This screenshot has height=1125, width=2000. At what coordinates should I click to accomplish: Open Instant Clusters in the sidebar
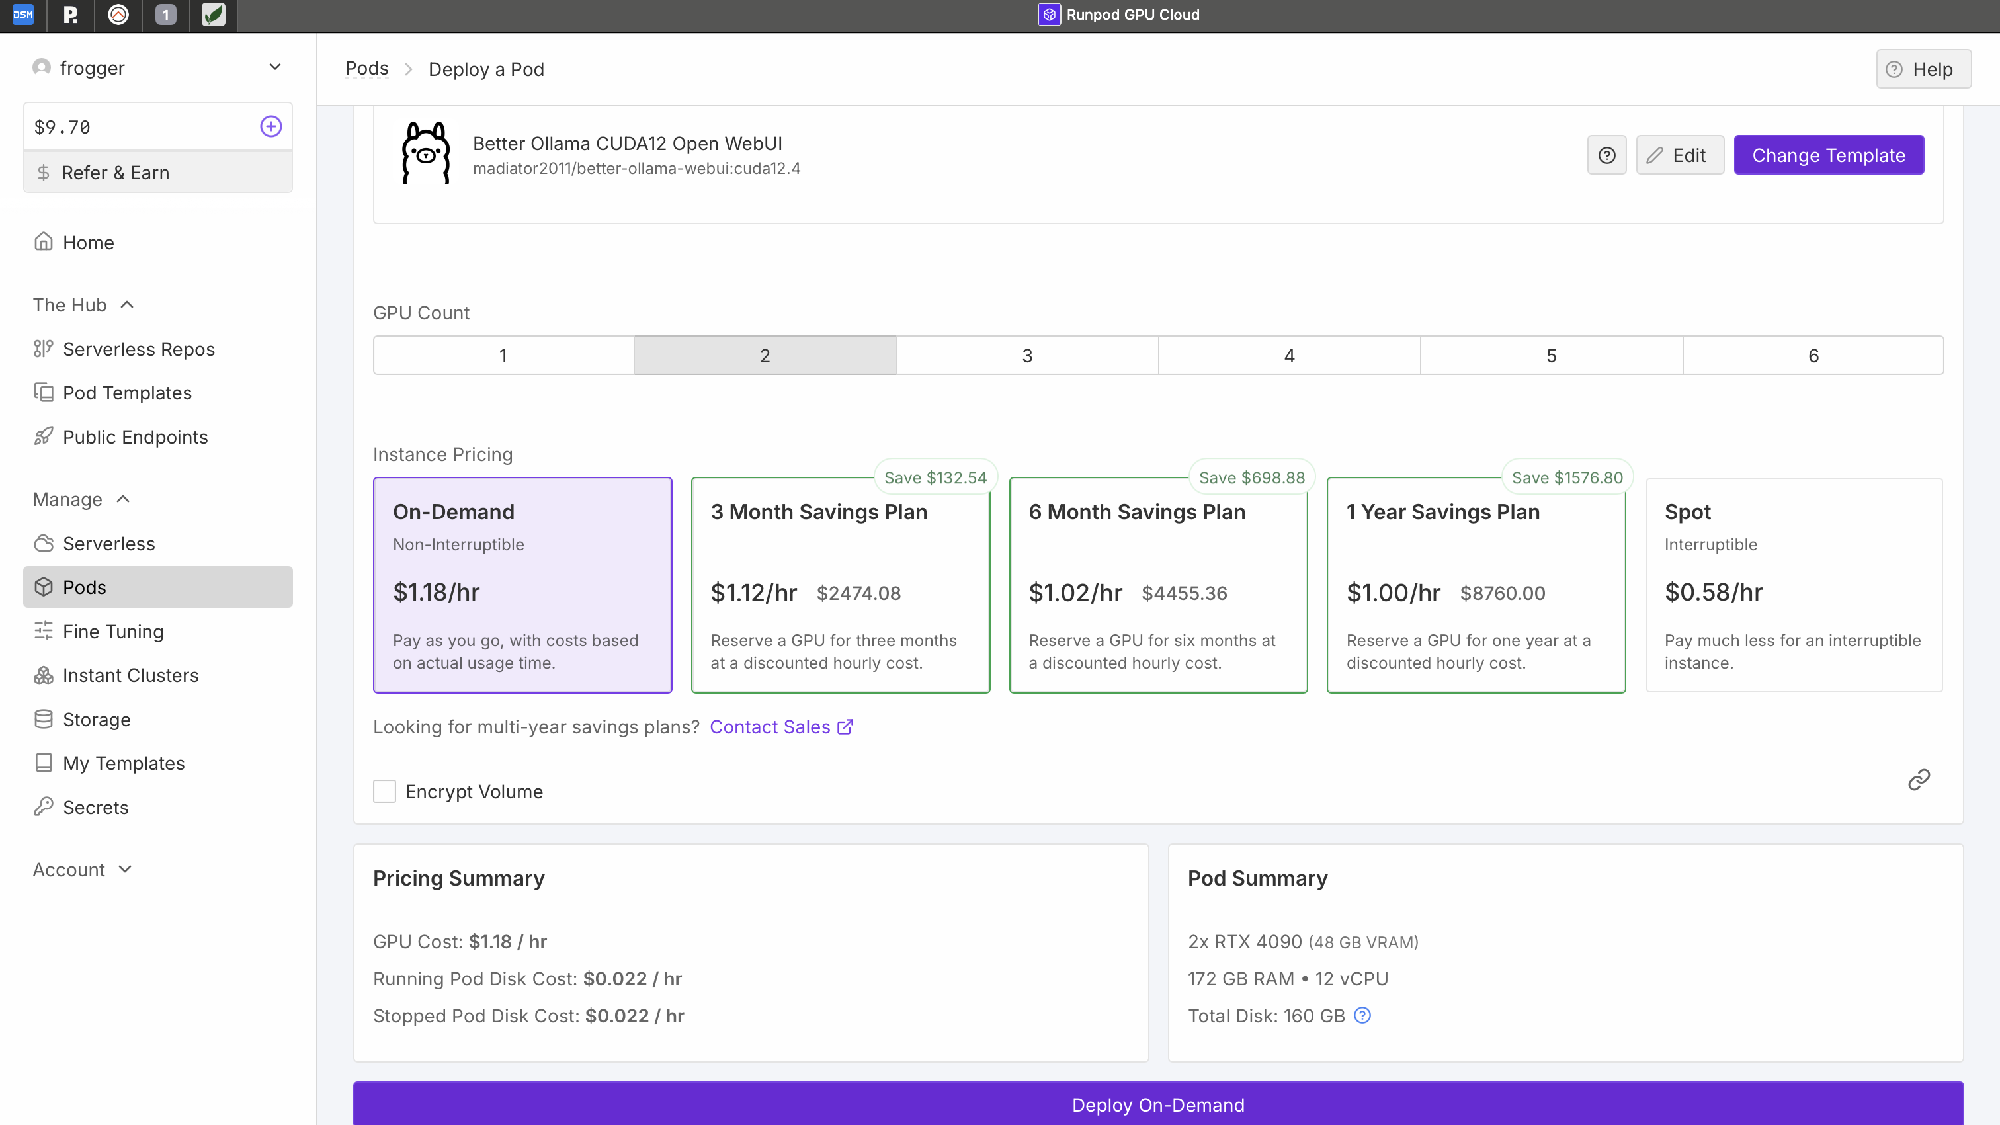click(130, 675)
